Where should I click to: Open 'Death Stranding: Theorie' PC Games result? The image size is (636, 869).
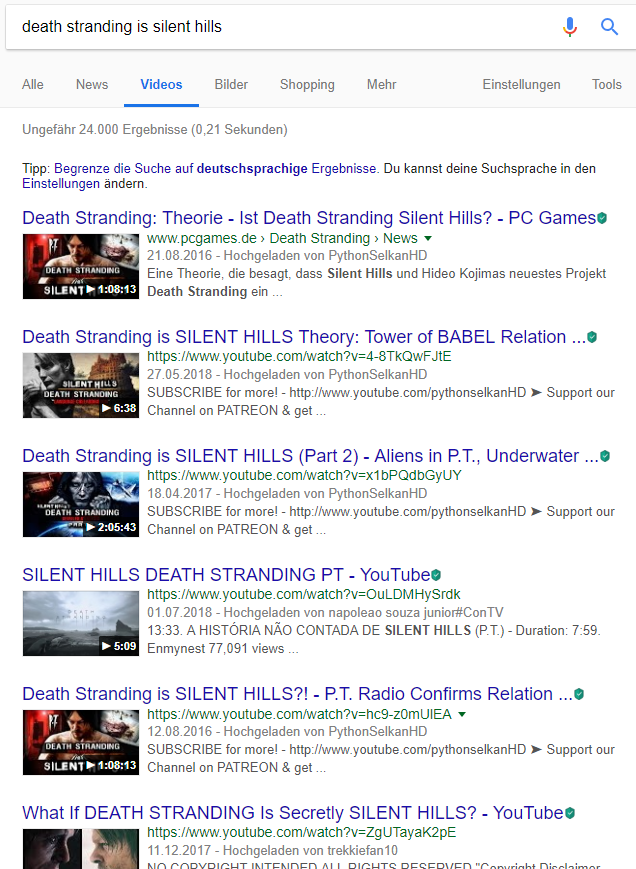[x=309, y=218]
